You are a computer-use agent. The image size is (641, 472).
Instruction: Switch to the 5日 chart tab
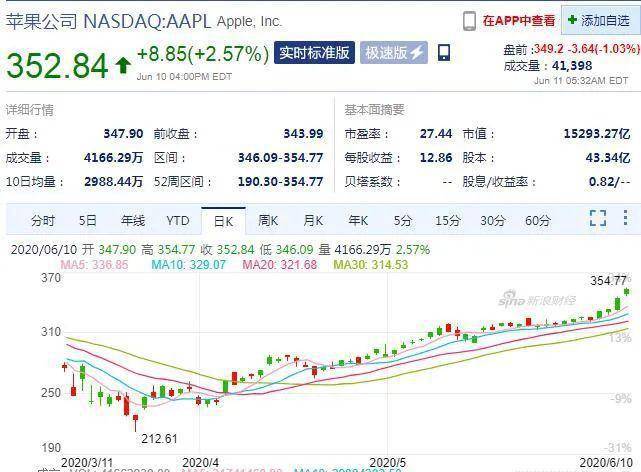[x=87, y=221]
